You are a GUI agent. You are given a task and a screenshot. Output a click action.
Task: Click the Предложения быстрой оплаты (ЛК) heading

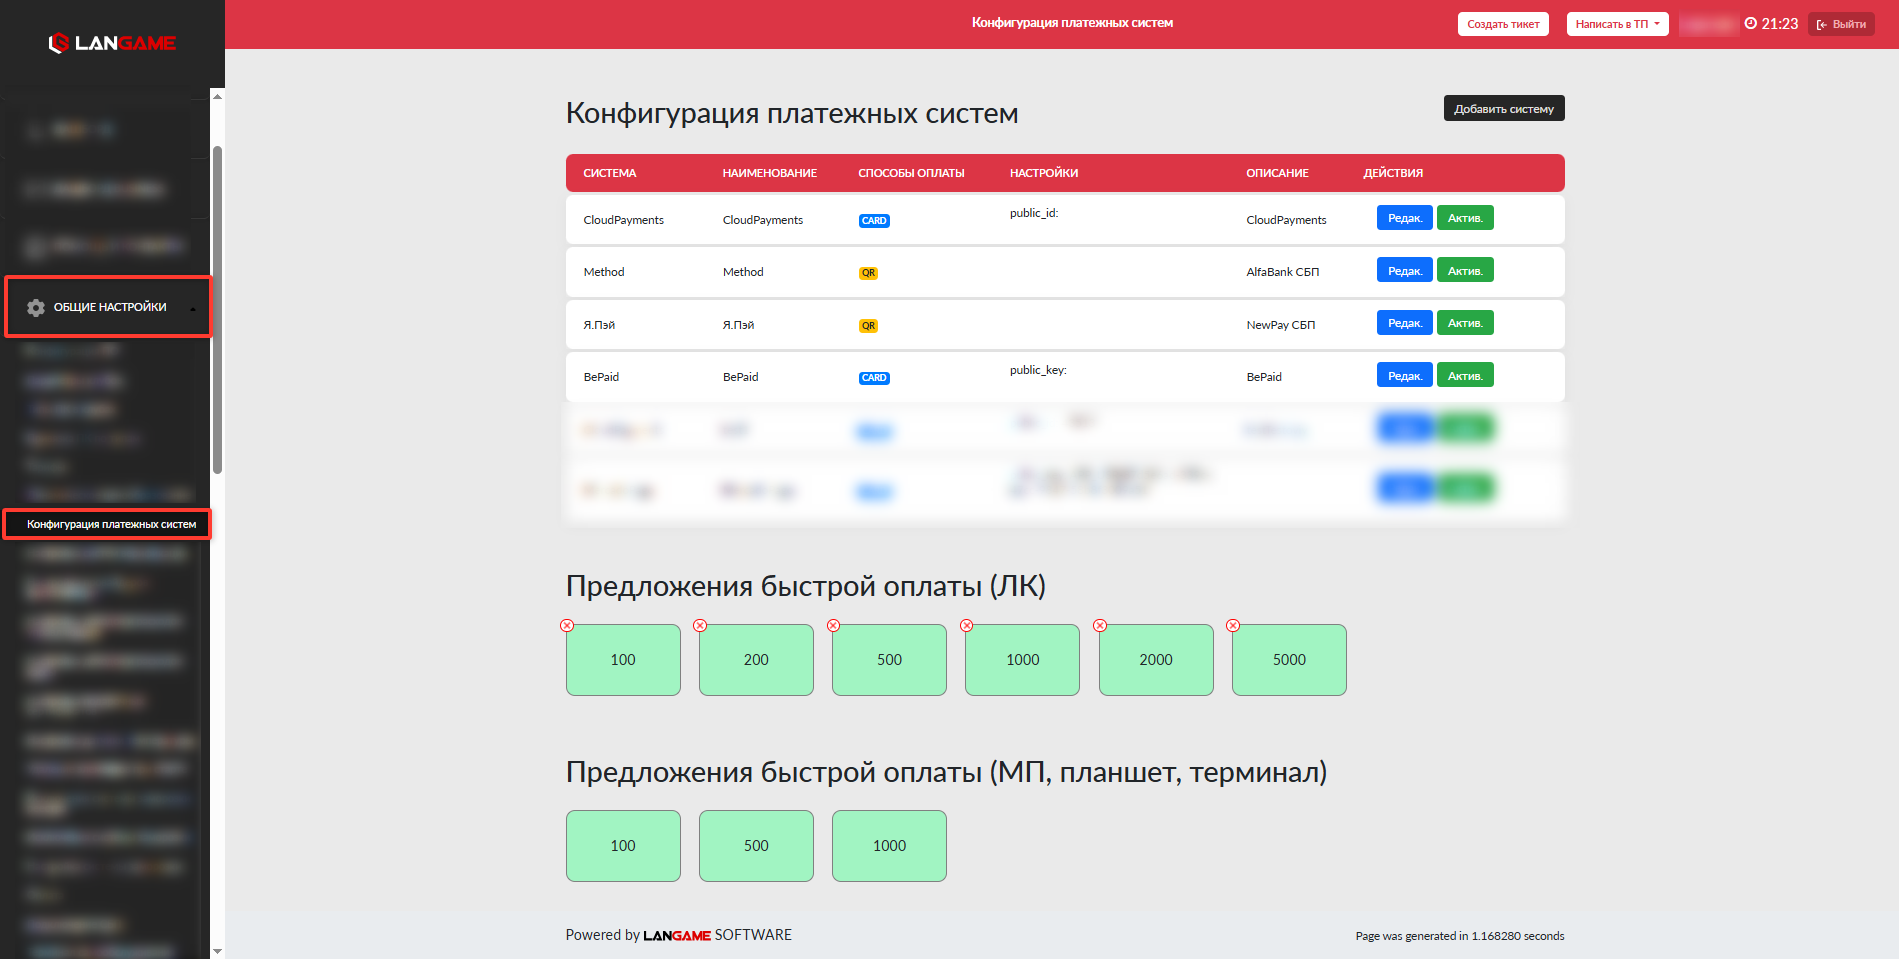pyautogui.click(x=806, y=585)
